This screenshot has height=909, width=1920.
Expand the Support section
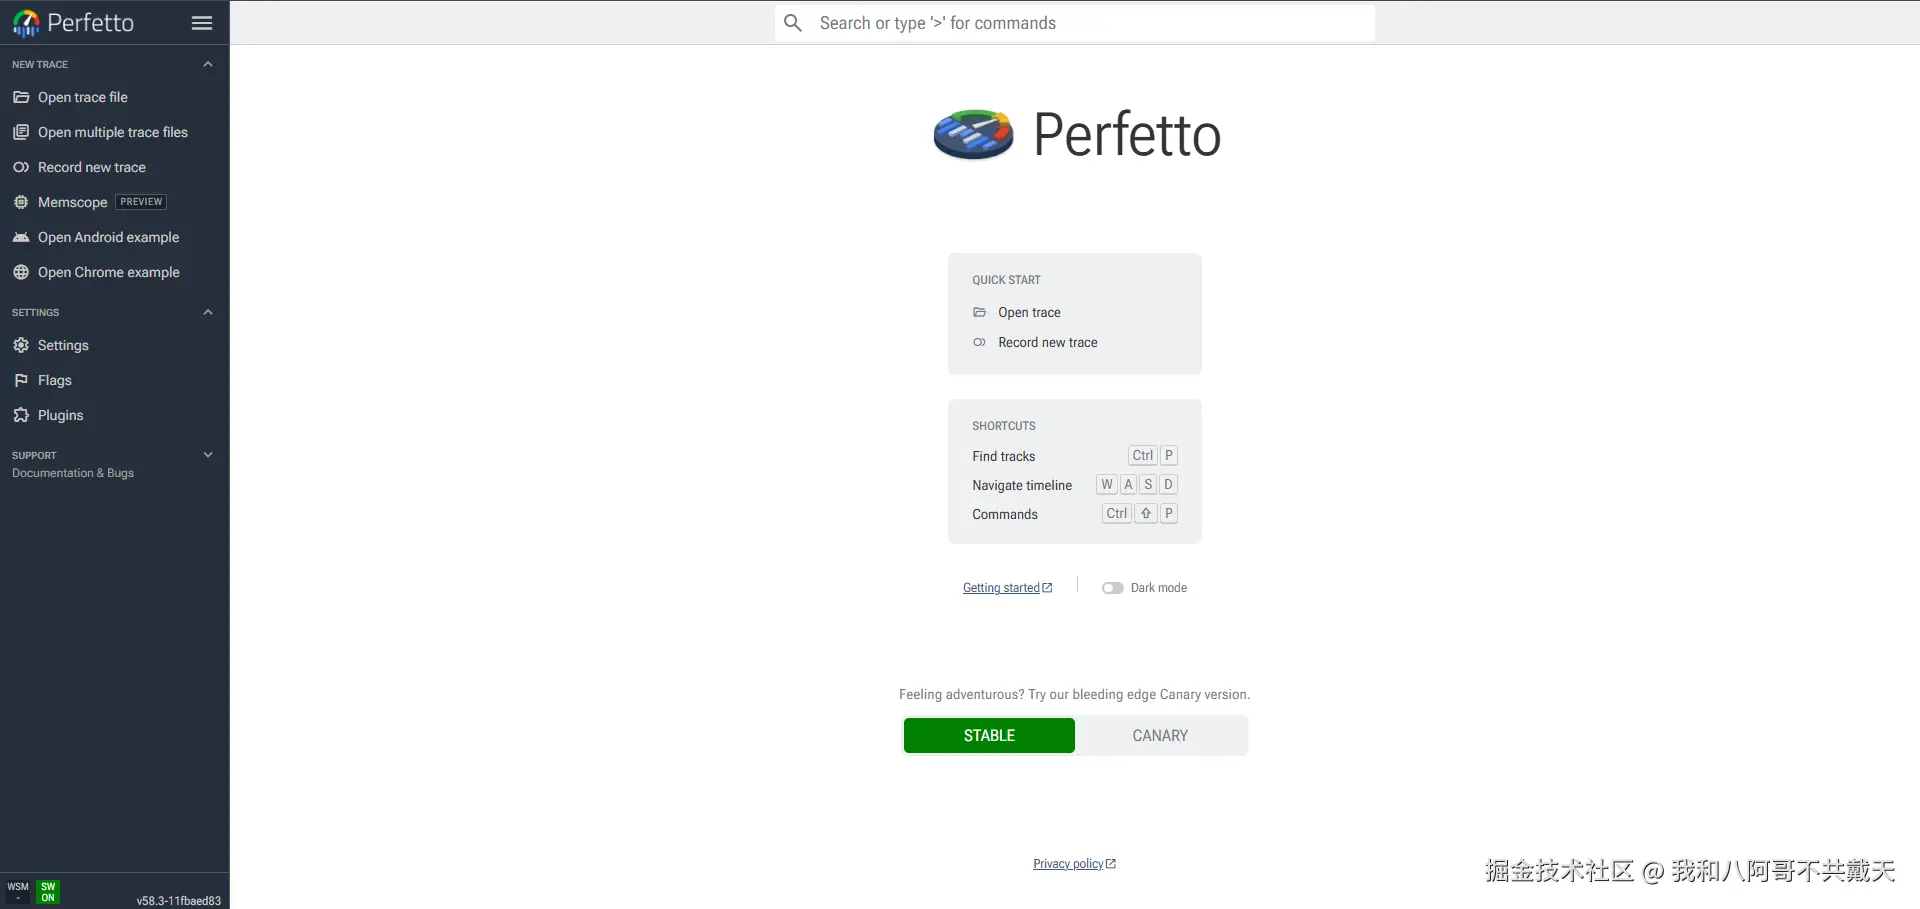pyautogui.click(x=208, y=455)
